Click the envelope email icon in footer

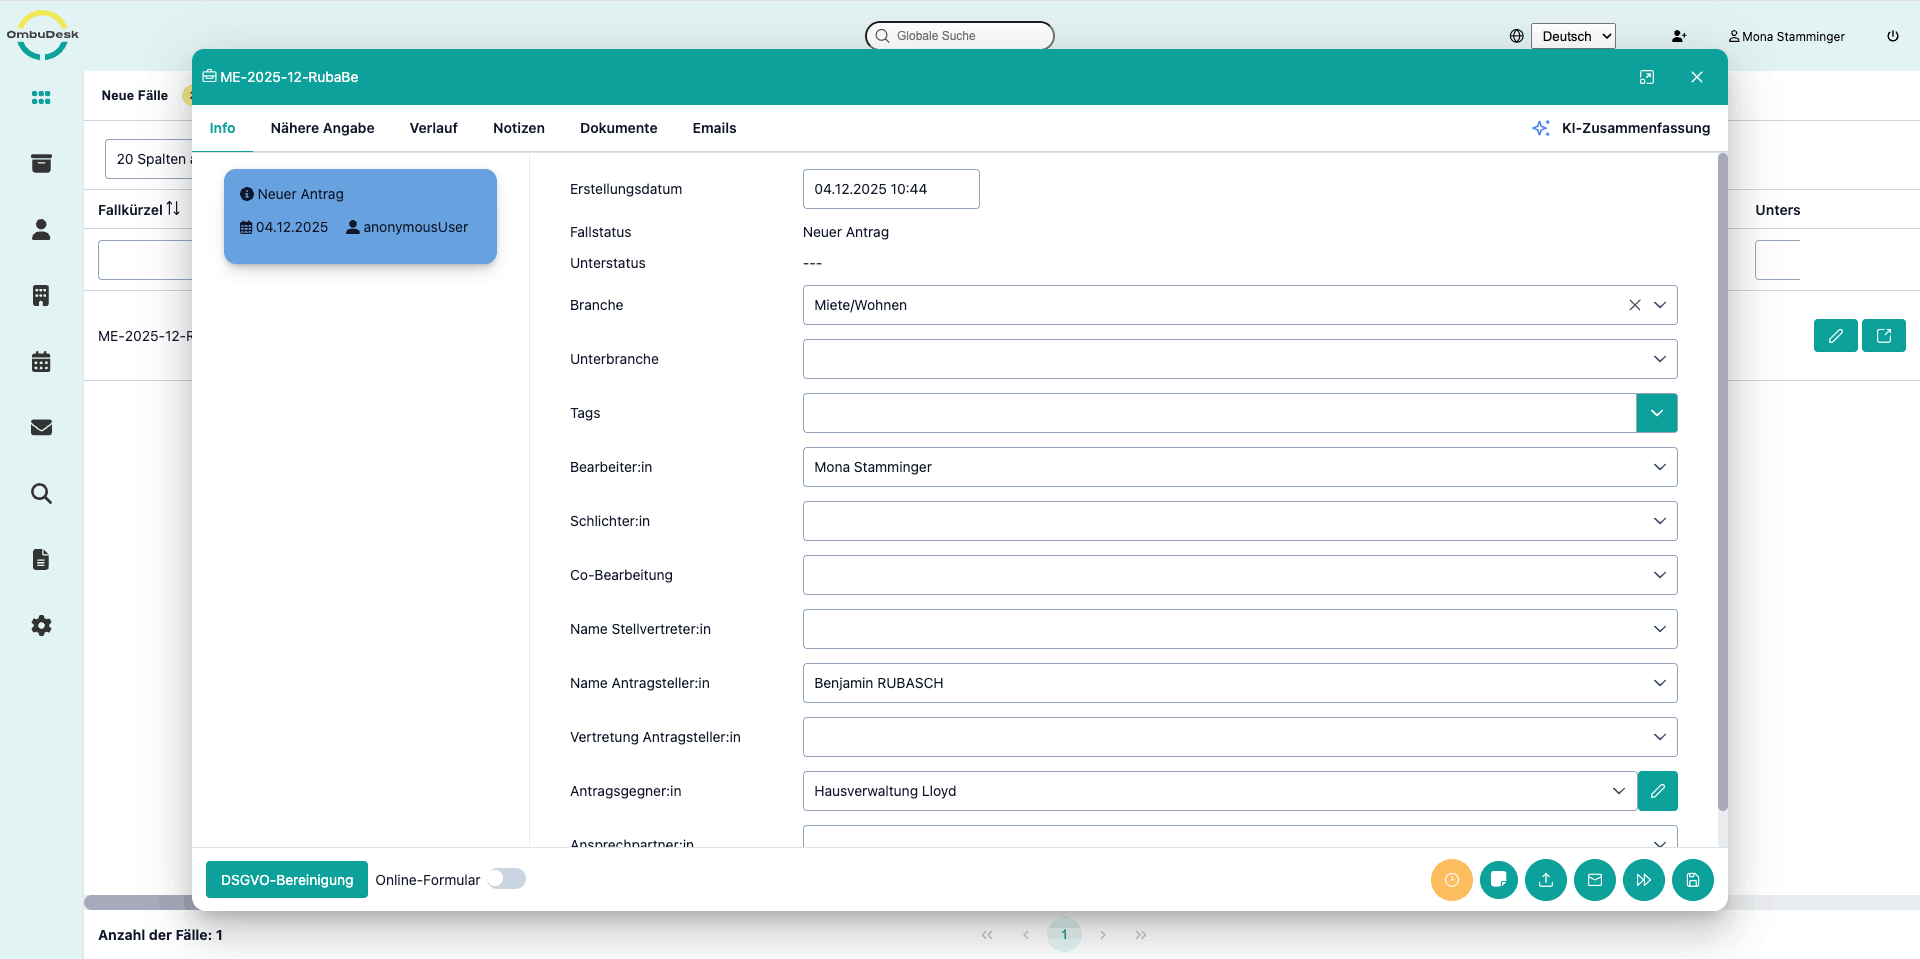click(1595, 880)
